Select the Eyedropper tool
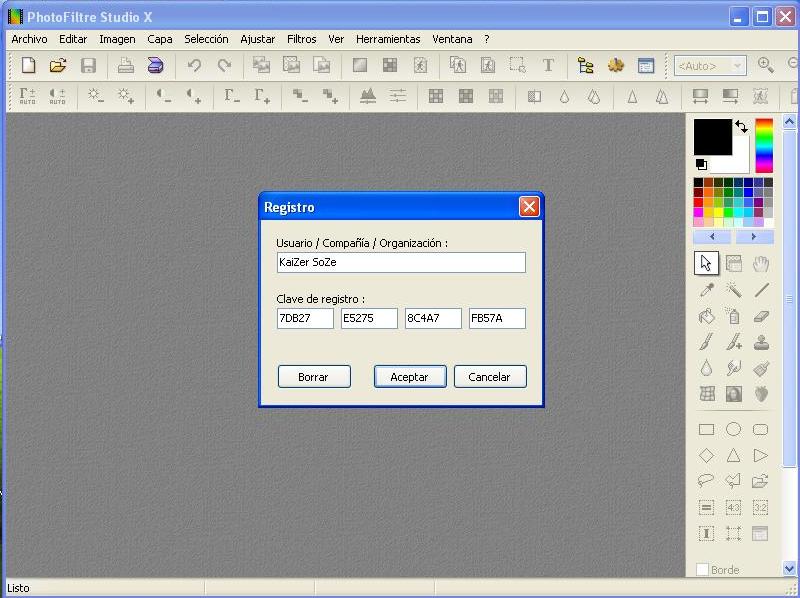This screenshot has width=800, height=598. point(705,290)
